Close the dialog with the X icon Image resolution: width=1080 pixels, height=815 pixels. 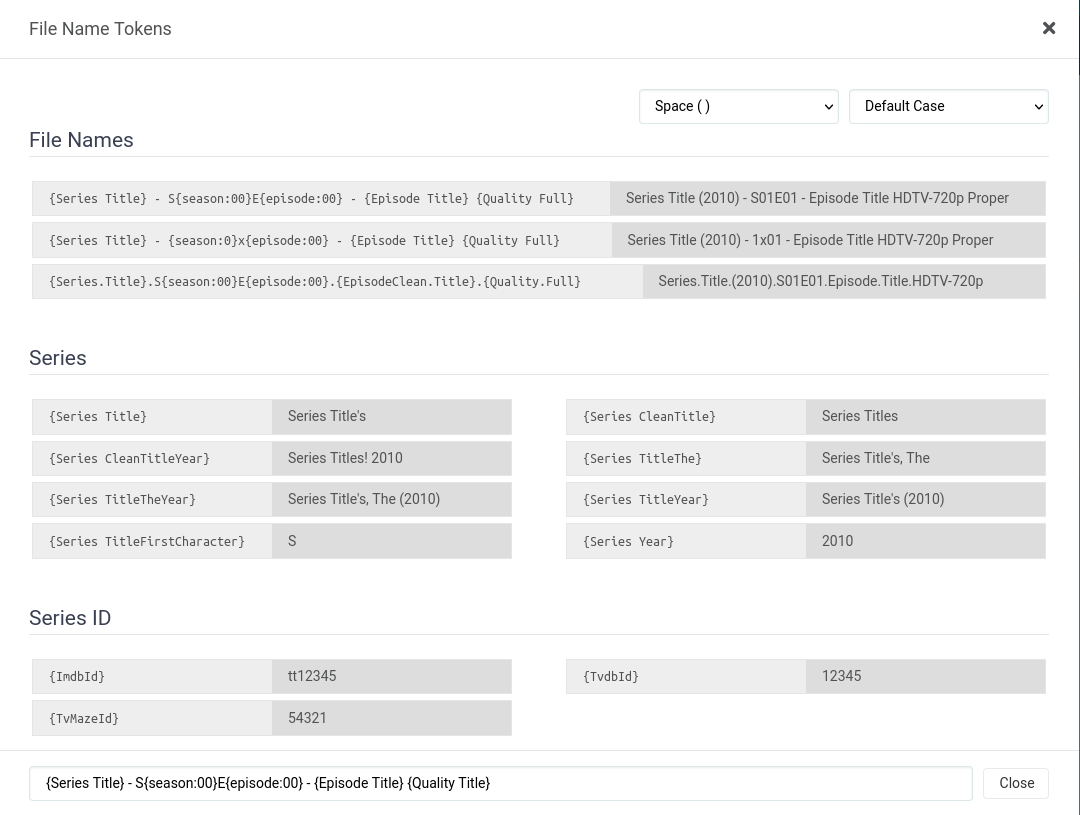click(1049, 28)
